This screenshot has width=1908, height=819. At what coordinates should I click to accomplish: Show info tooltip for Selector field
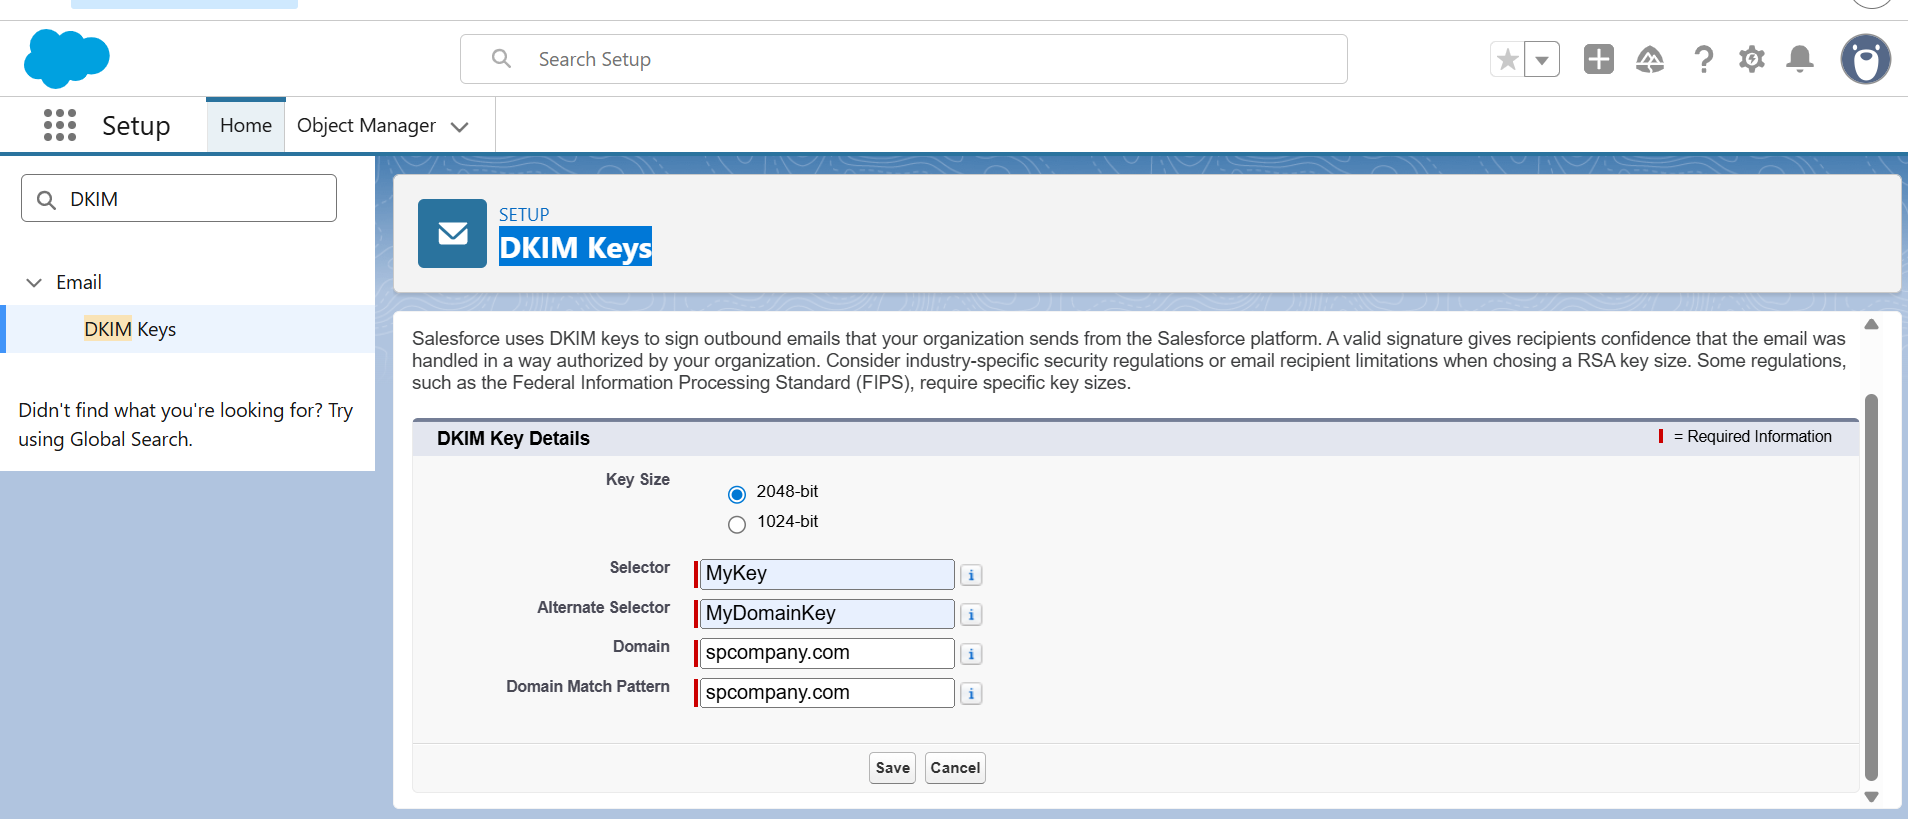tap(971, 575)
